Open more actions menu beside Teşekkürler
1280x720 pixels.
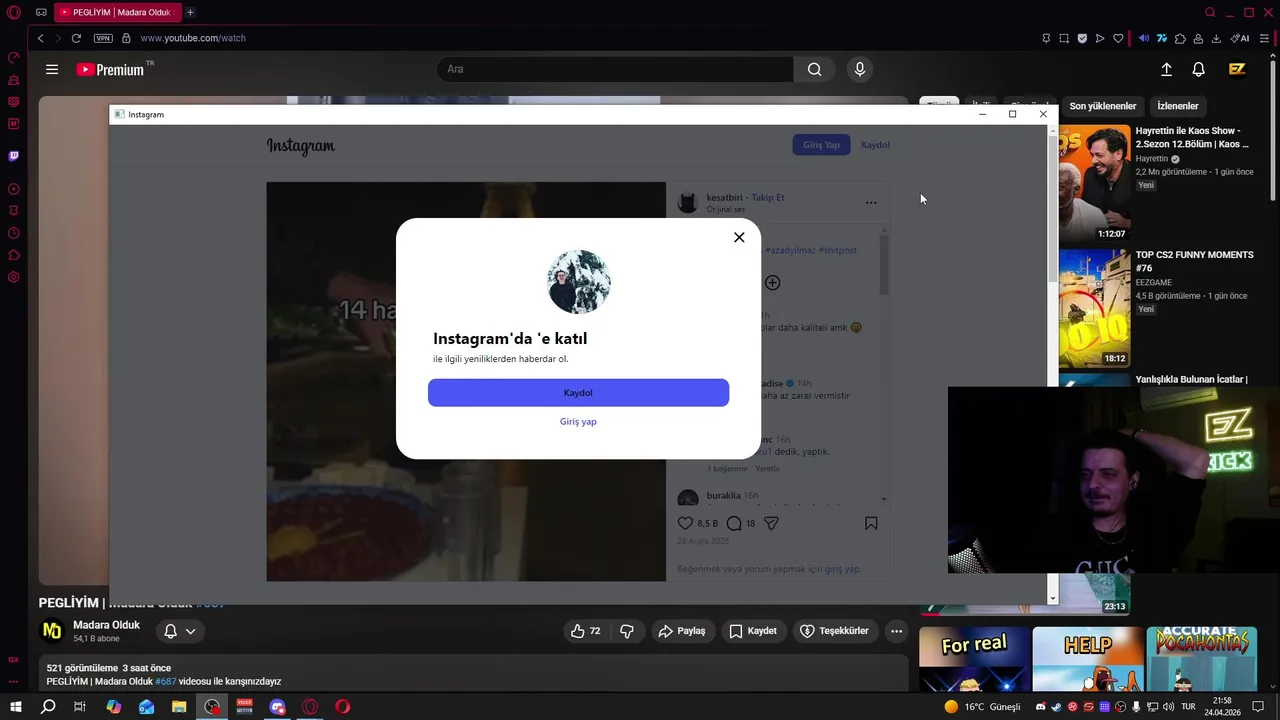pyautogui.click(x=896, y=631)
